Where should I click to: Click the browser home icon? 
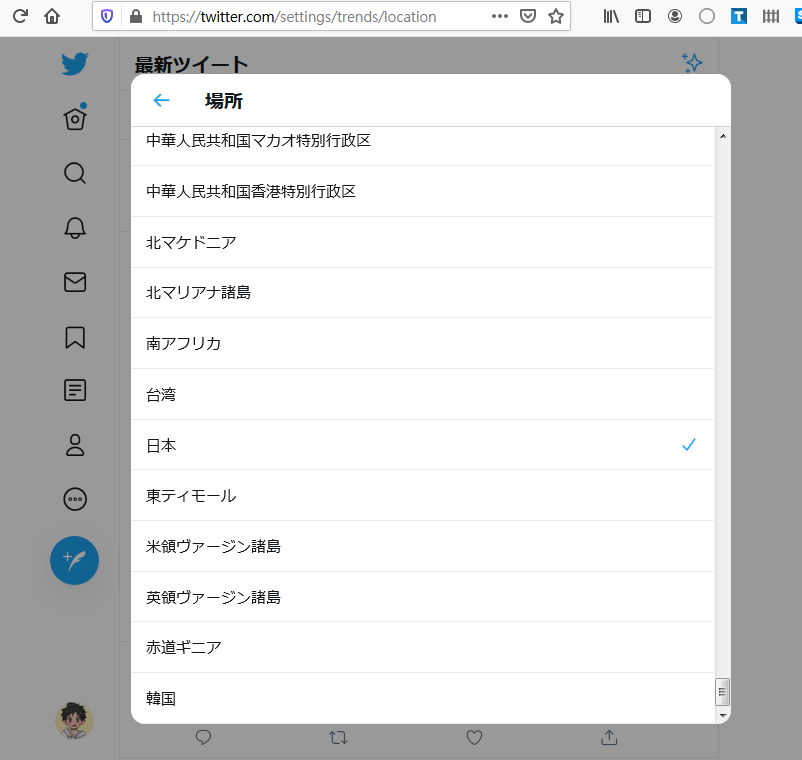tap(52, 16)
